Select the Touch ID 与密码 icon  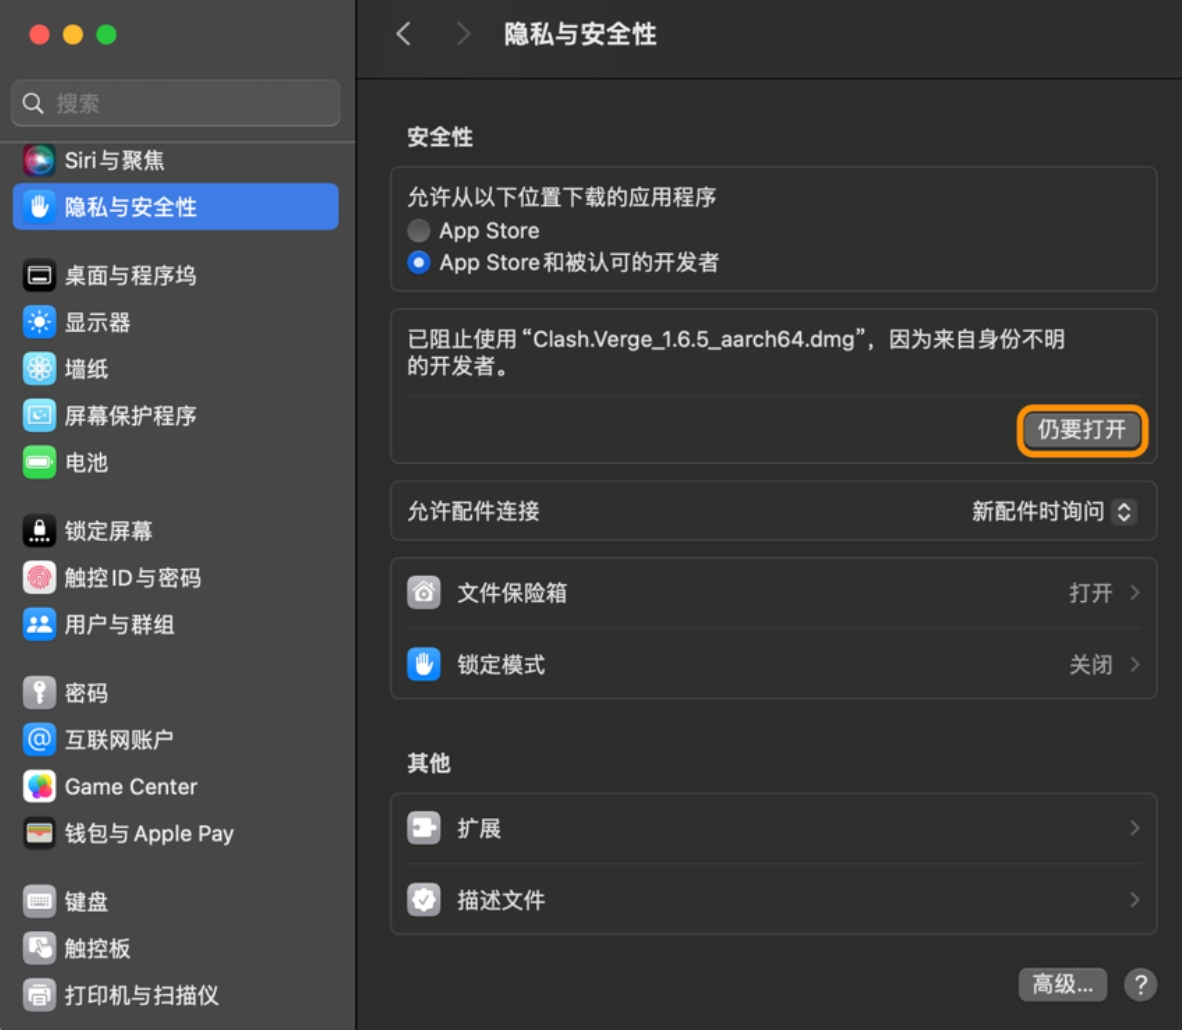tap(38, 578)
